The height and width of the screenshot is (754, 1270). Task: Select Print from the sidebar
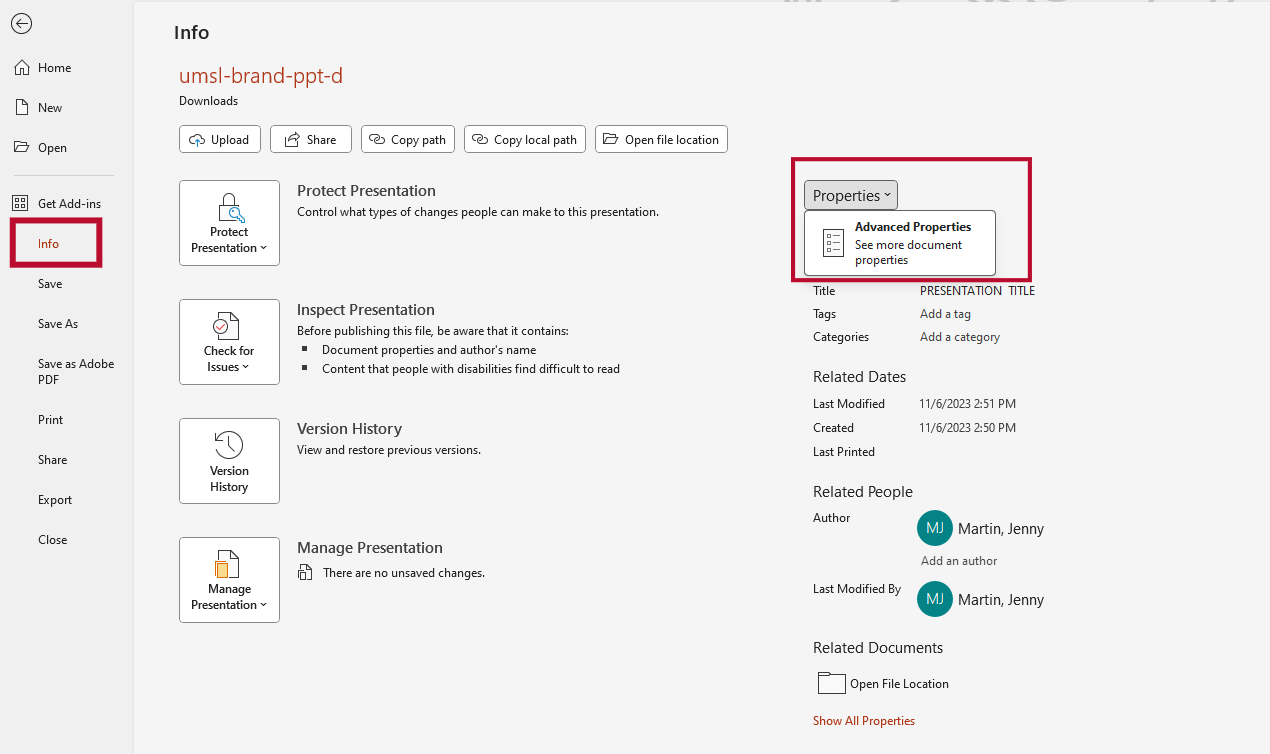click(x=50, y=420)
